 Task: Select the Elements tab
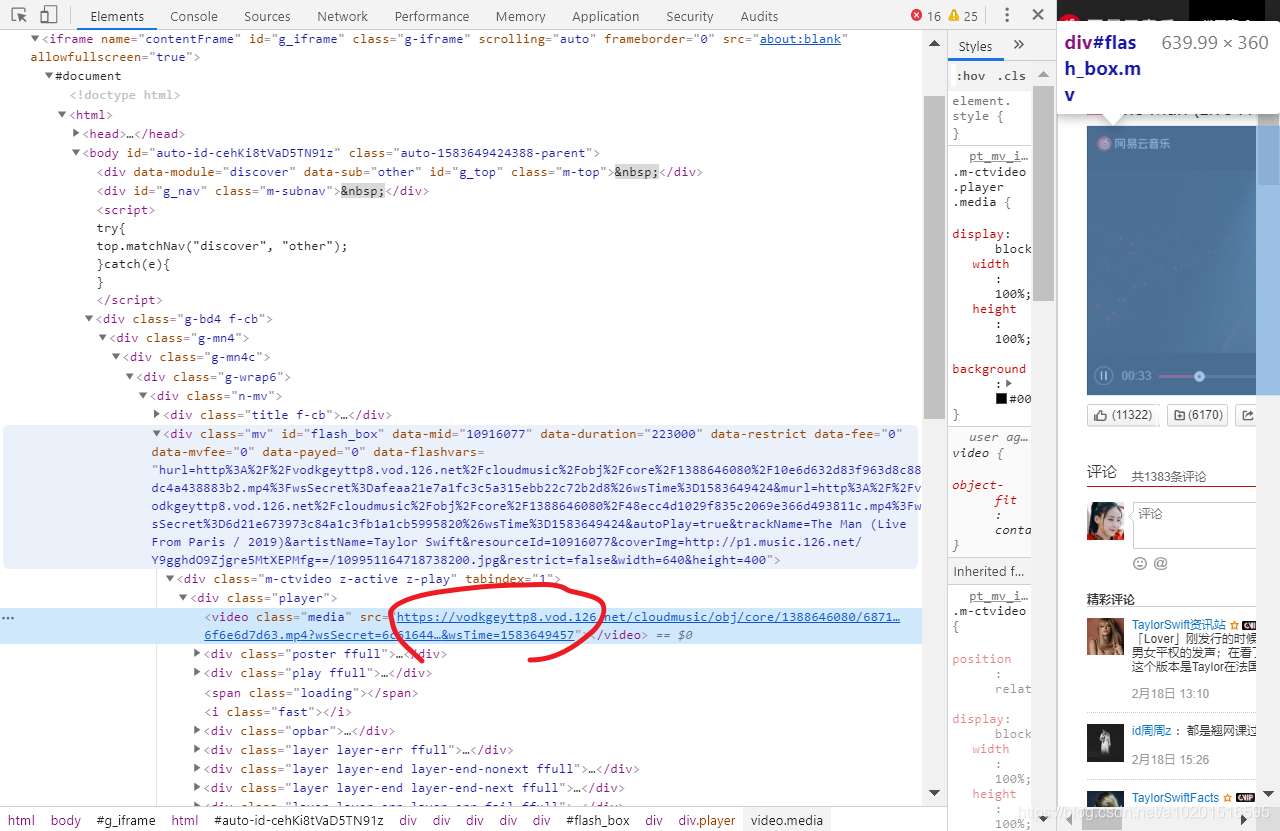(x=117, y=16)
